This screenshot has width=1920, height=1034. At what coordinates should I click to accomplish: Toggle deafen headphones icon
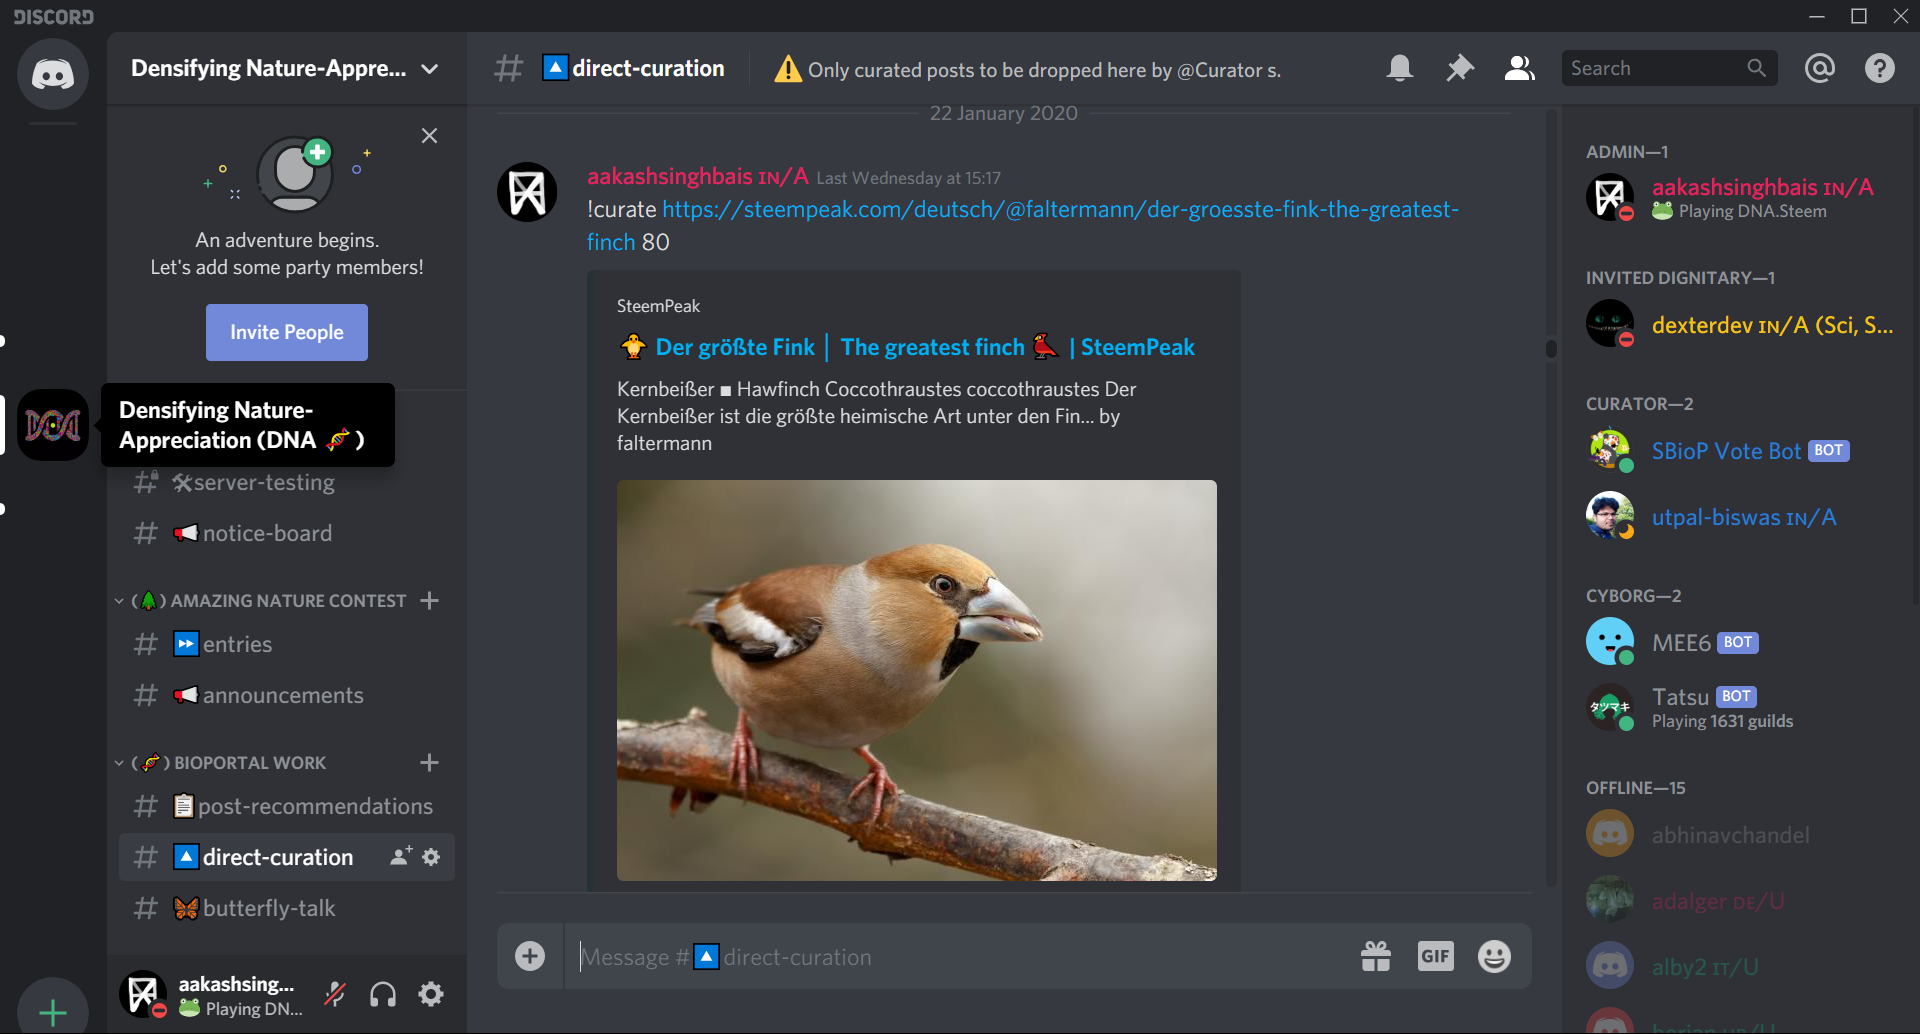click(383, 994)
